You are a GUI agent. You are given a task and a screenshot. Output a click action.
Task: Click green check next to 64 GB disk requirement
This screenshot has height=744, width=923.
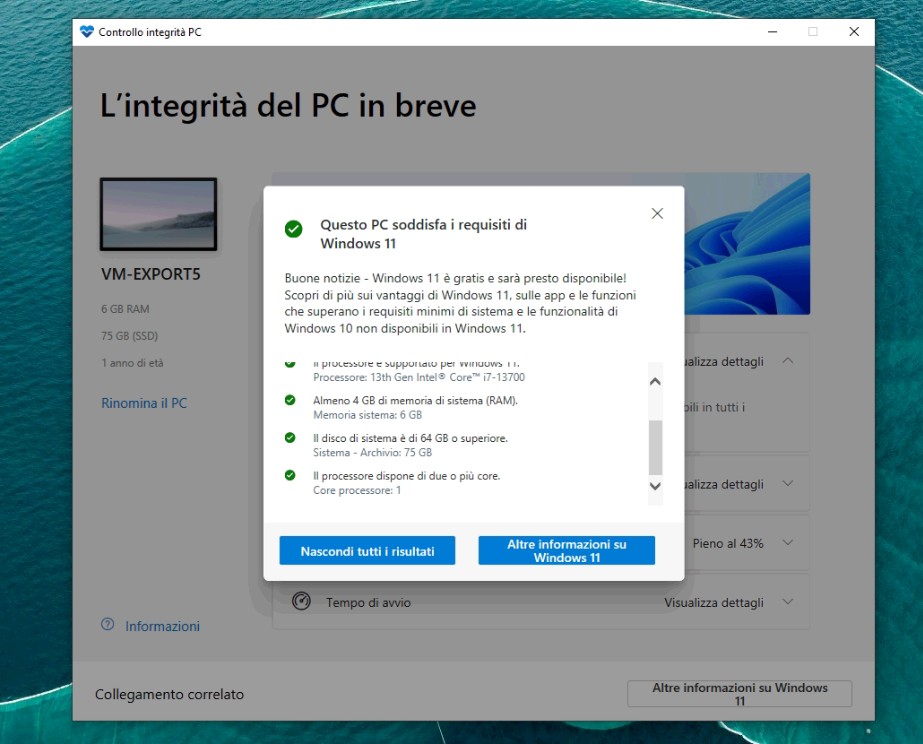click(290, 438)
